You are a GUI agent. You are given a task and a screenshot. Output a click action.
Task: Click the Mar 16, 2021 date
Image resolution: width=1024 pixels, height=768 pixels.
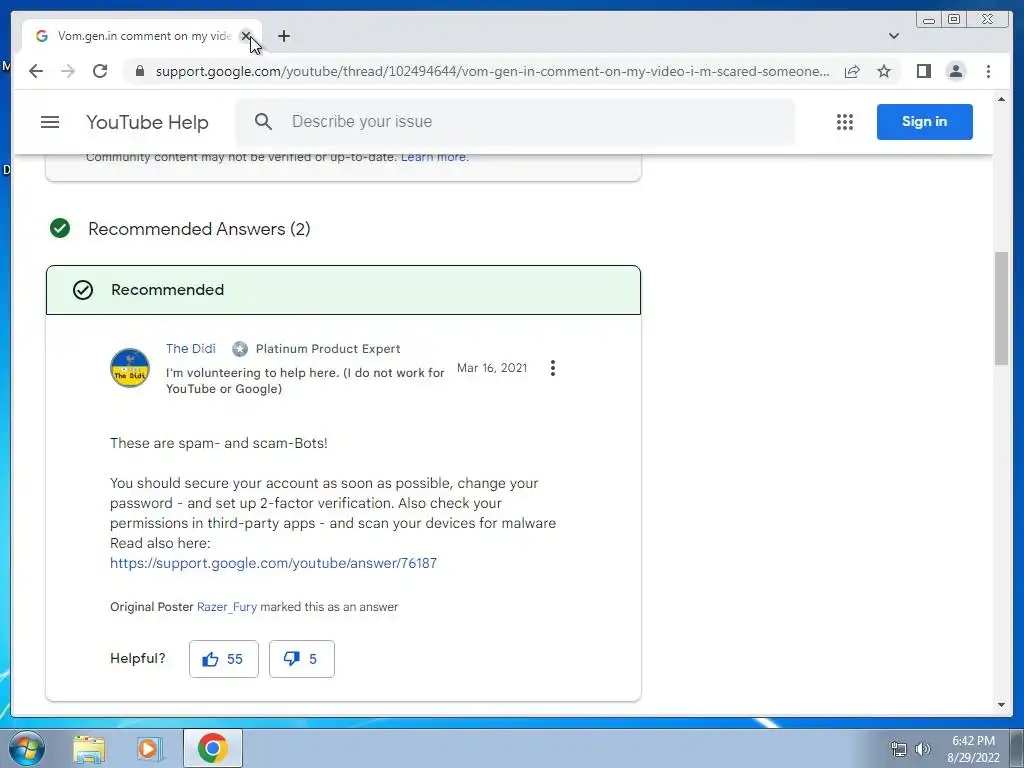(492, 368)
